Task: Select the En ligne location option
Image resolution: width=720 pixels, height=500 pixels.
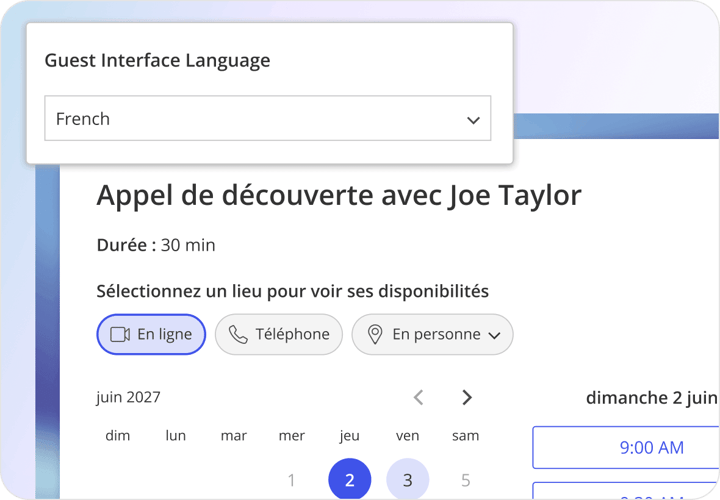Action: coord(151,334)
